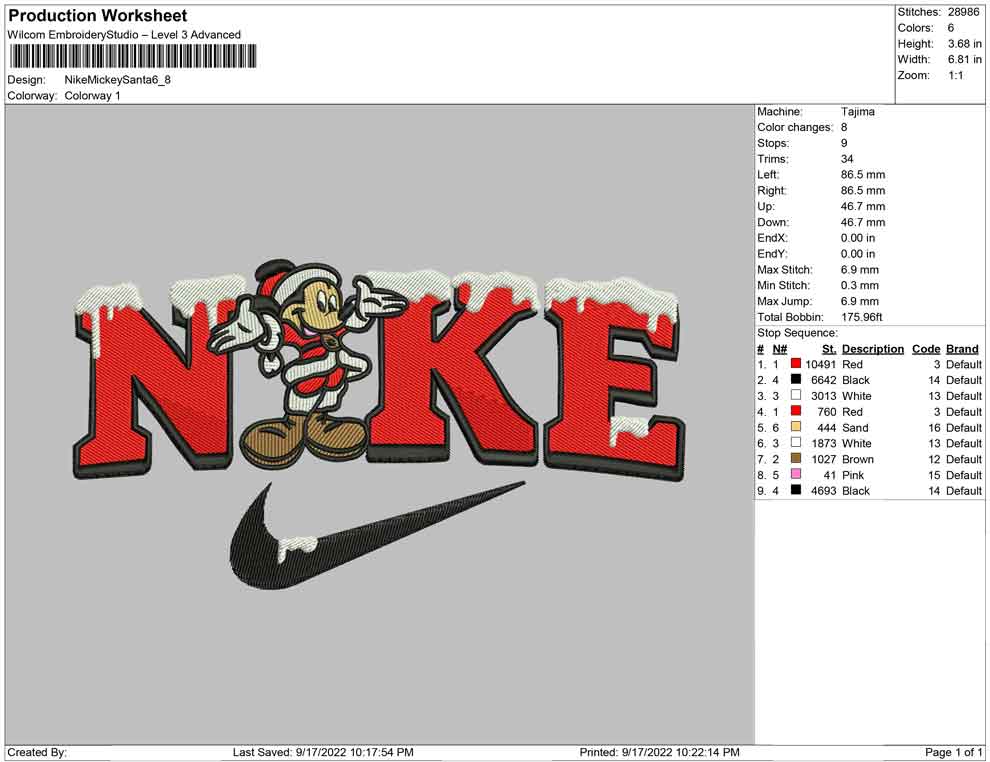Click the Zoom value 1:1
Image resolution: width=990 pixels, height=762 pixels.
coord(955,75)
